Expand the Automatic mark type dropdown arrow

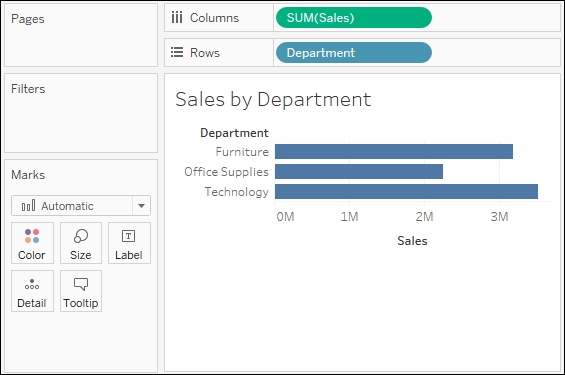142,206
